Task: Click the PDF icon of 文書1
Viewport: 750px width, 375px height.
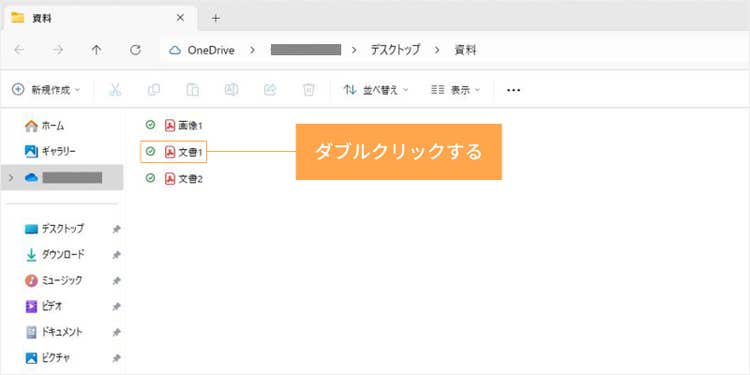Action: (x=170, y=152)
